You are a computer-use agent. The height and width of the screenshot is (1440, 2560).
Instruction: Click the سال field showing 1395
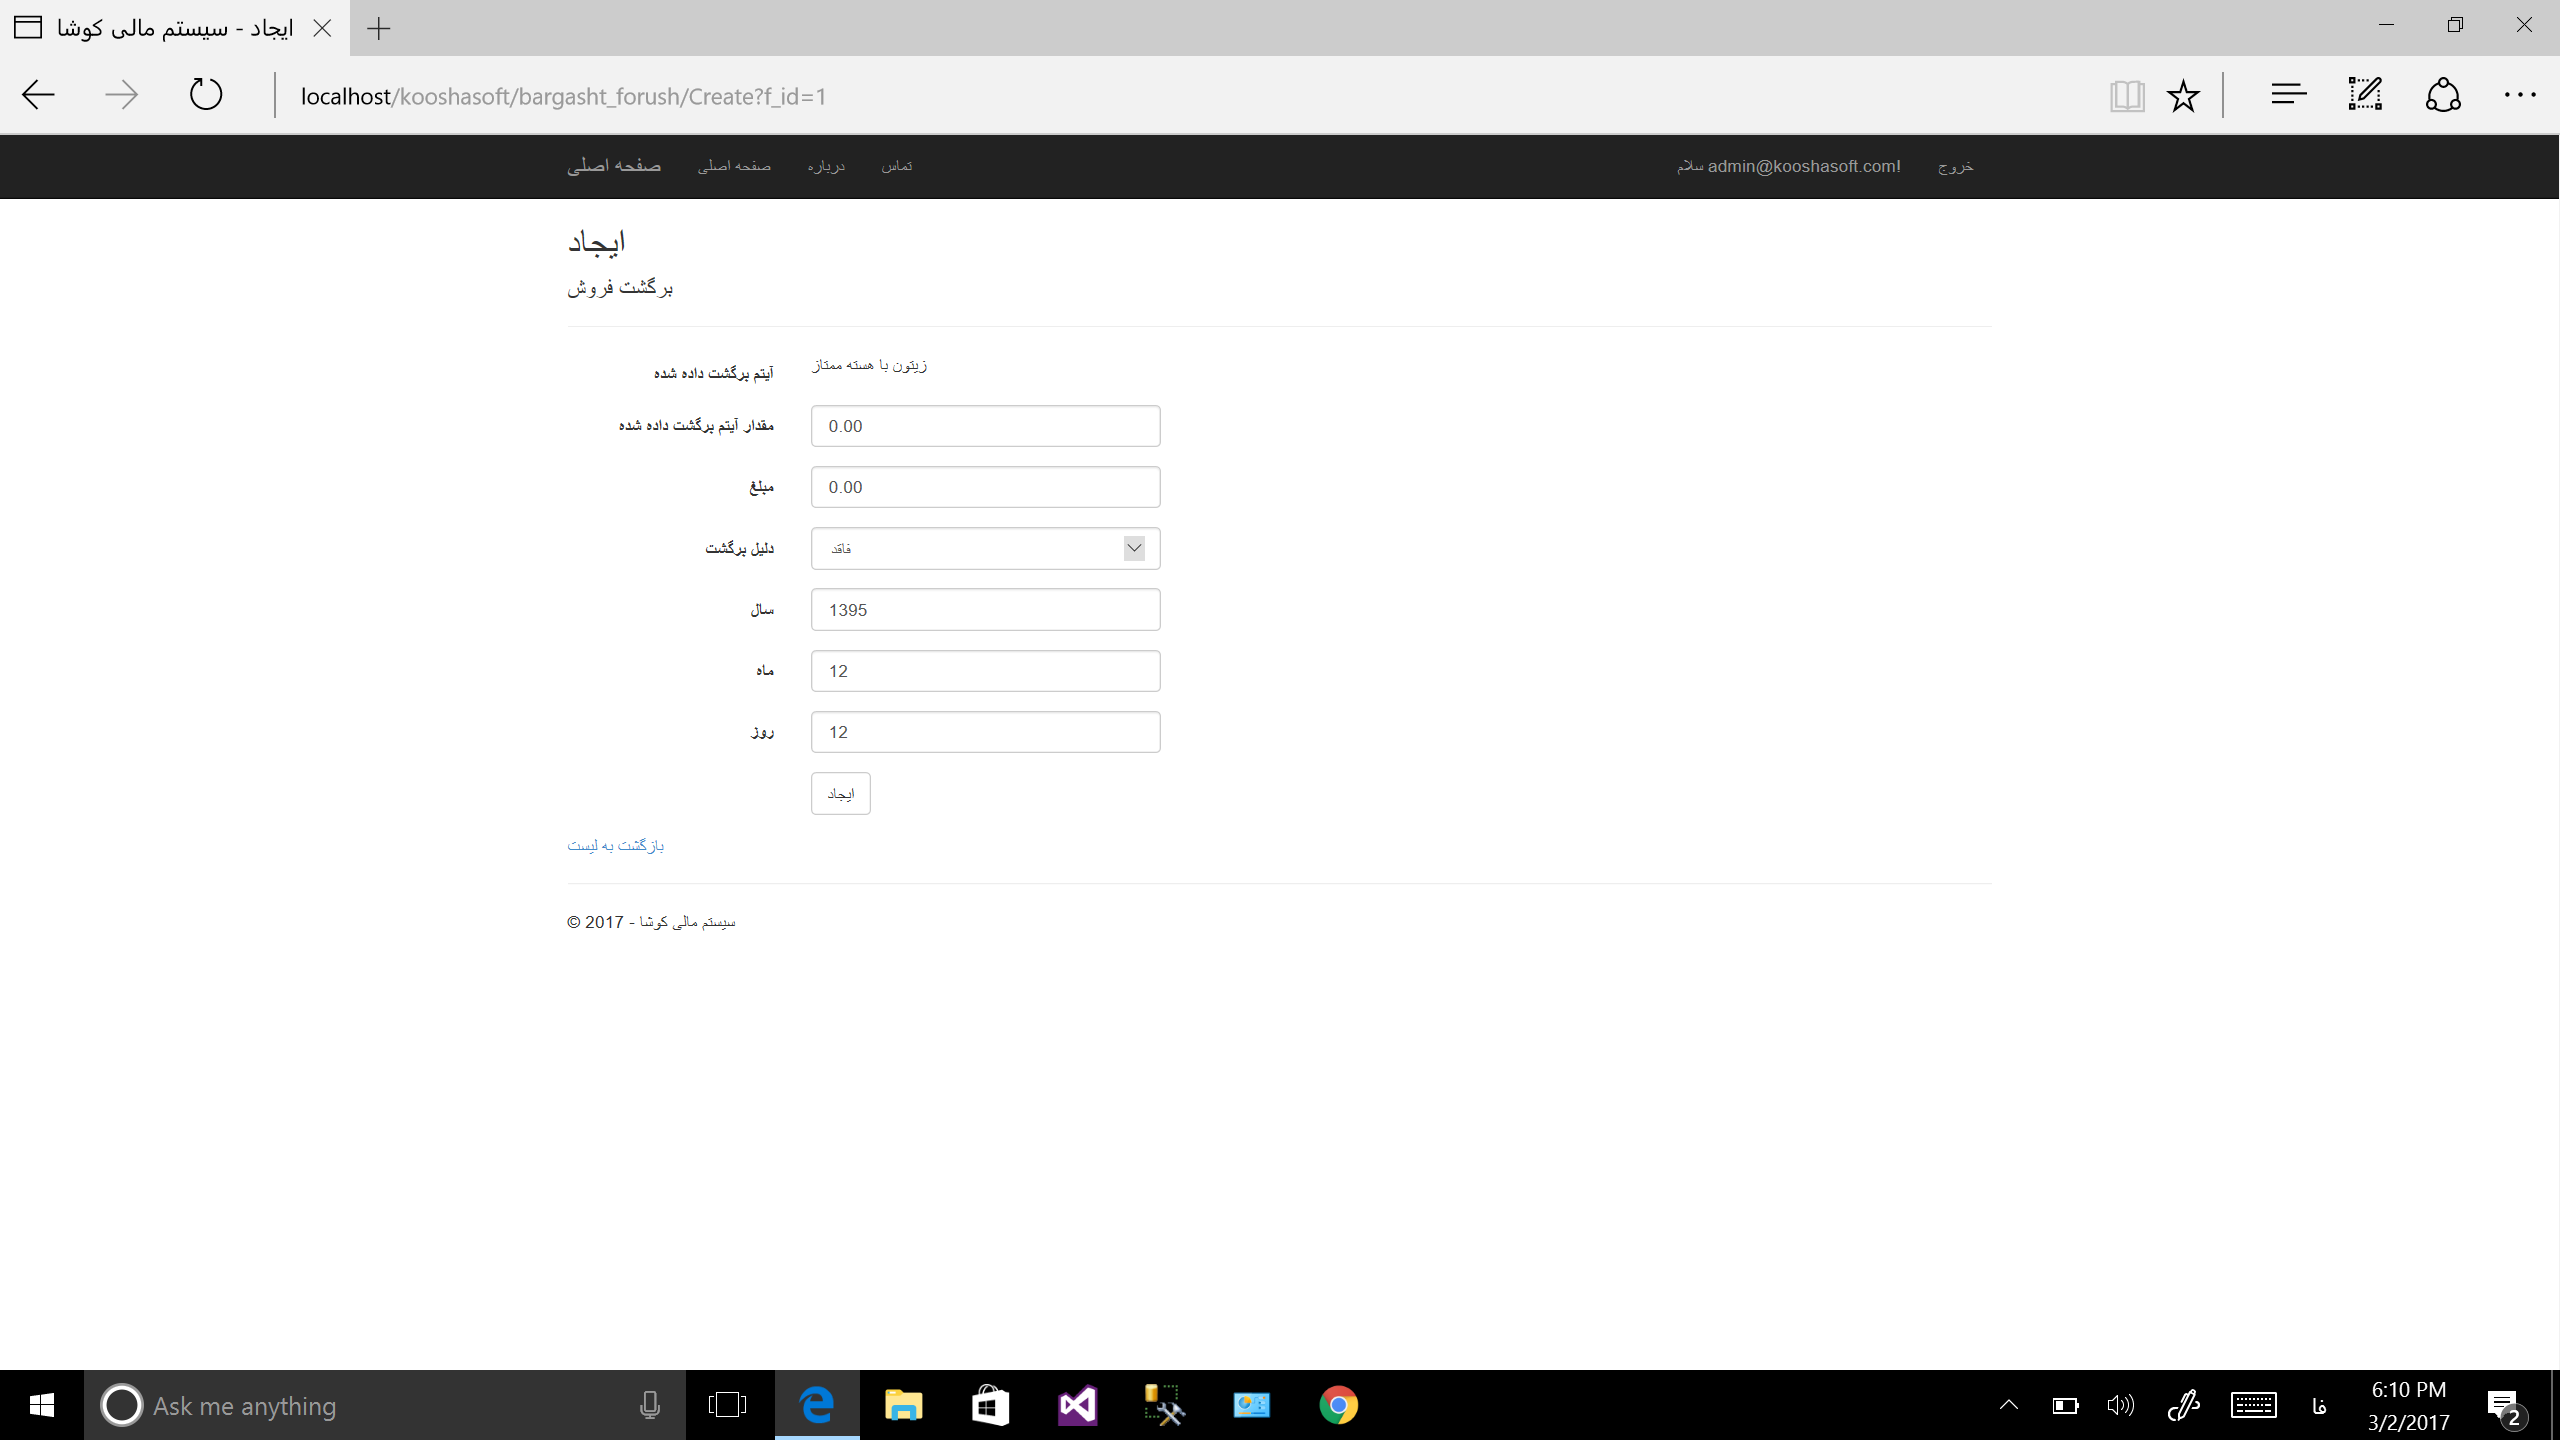(x=985, y=610)
